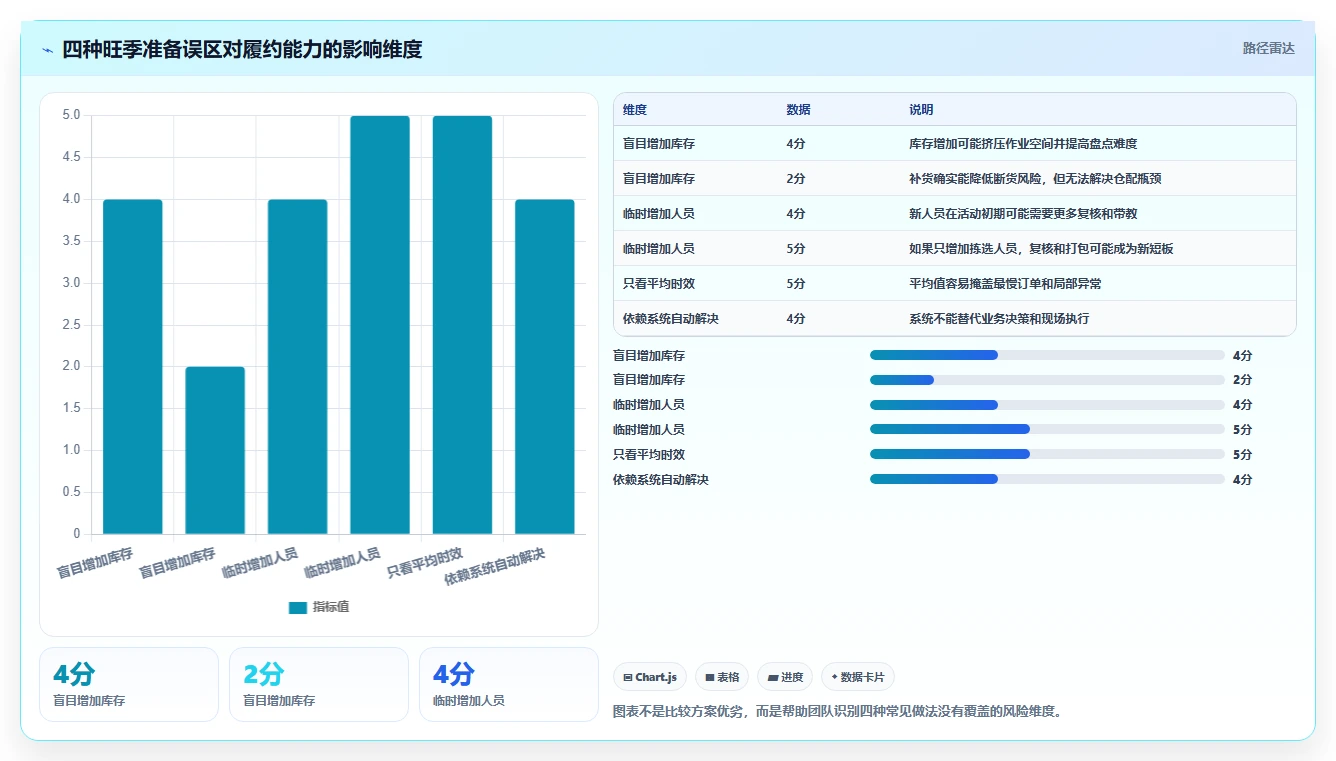
Task: Open the 4分 临时增加人员 data card
Action: coord(509,684)
